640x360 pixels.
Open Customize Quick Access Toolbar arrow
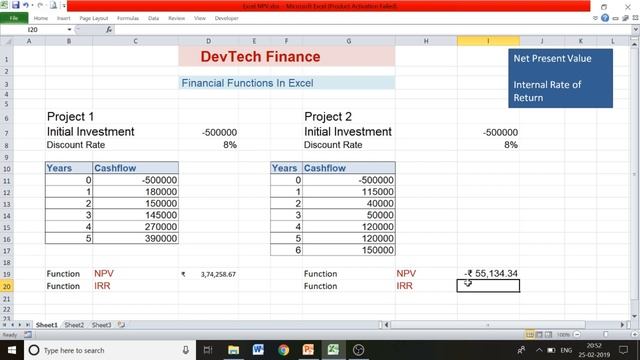pos(64,6)
